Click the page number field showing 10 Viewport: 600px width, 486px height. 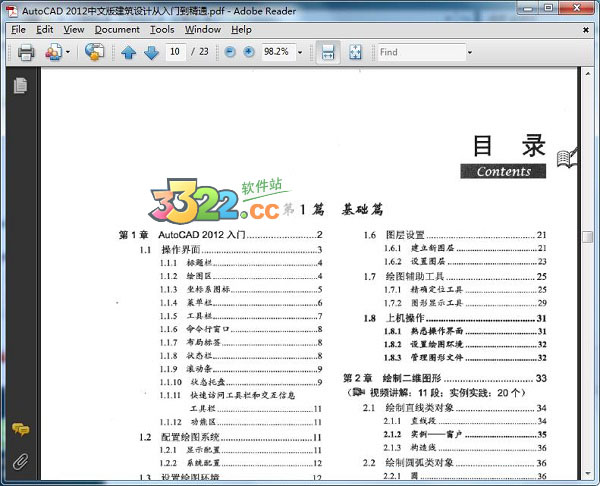pyautogui.click(x=176, y=52)
